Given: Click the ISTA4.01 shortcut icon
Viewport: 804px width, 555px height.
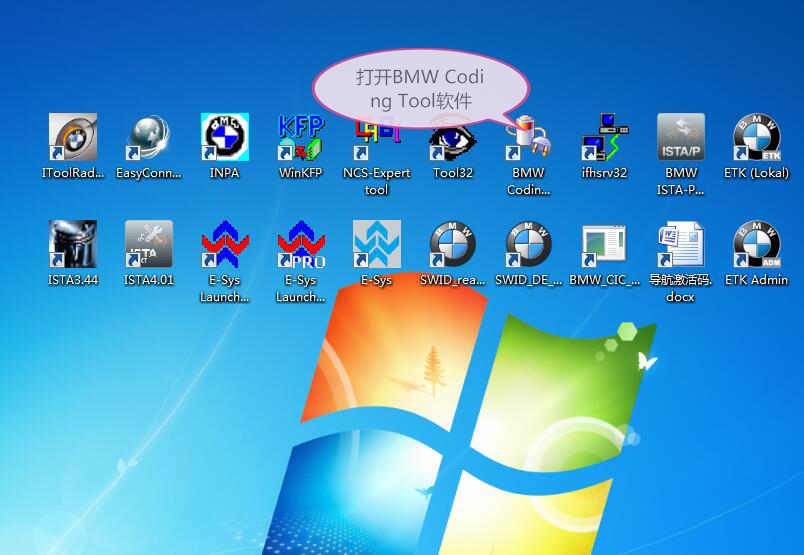Looking at the screenshot, I should tap(149, 245).
